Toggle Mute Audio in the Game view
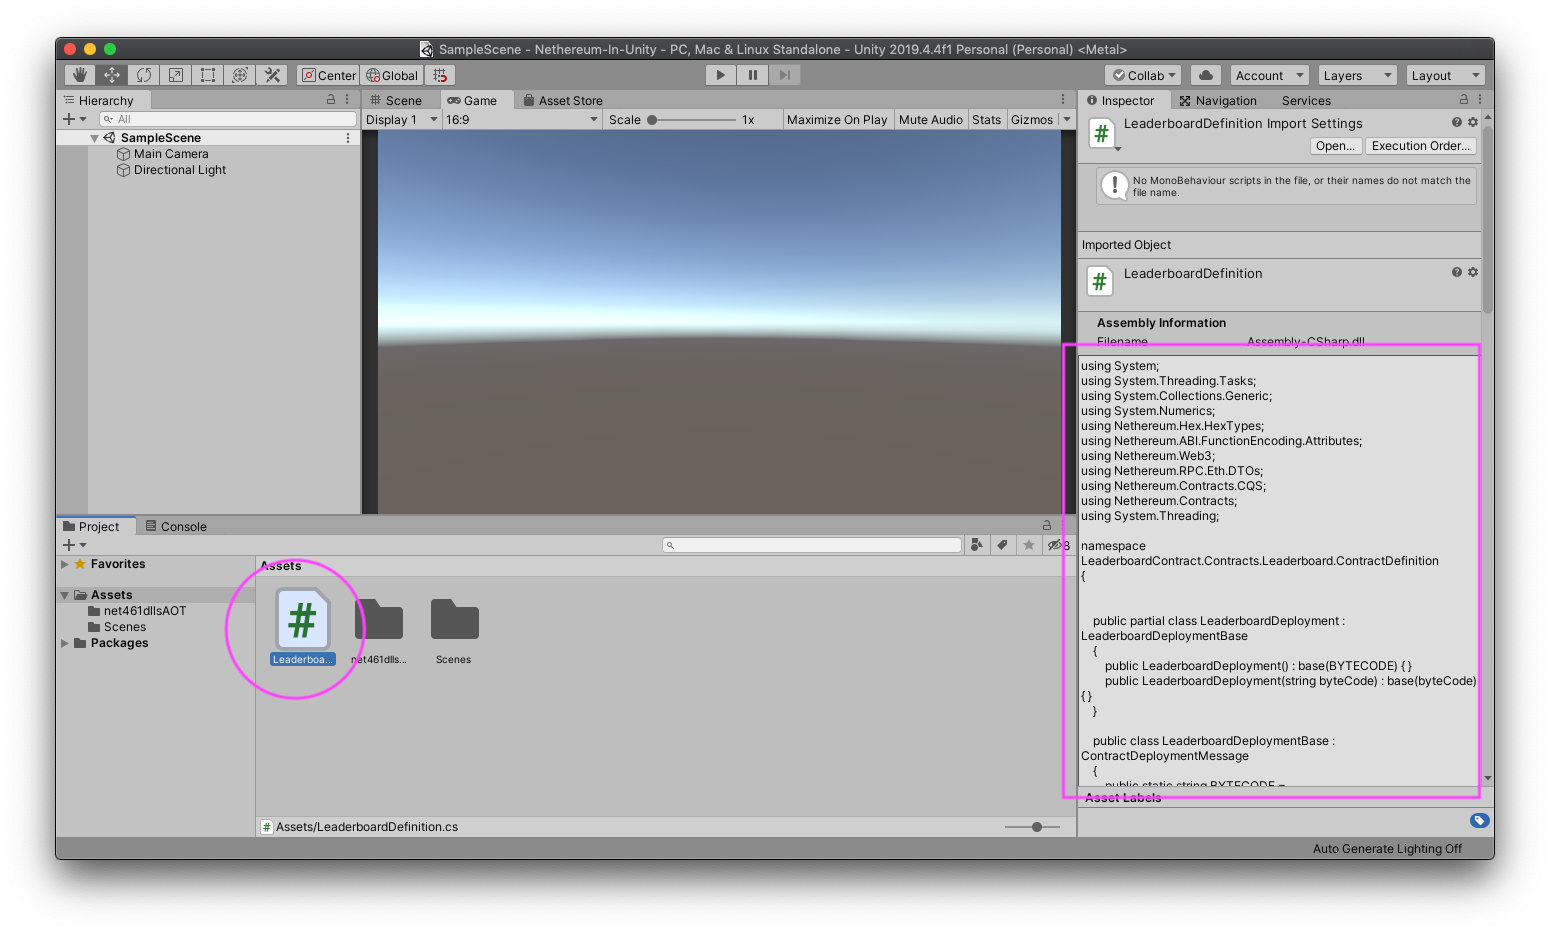This screenshot has height=933, width=1550. coord(930,119)
